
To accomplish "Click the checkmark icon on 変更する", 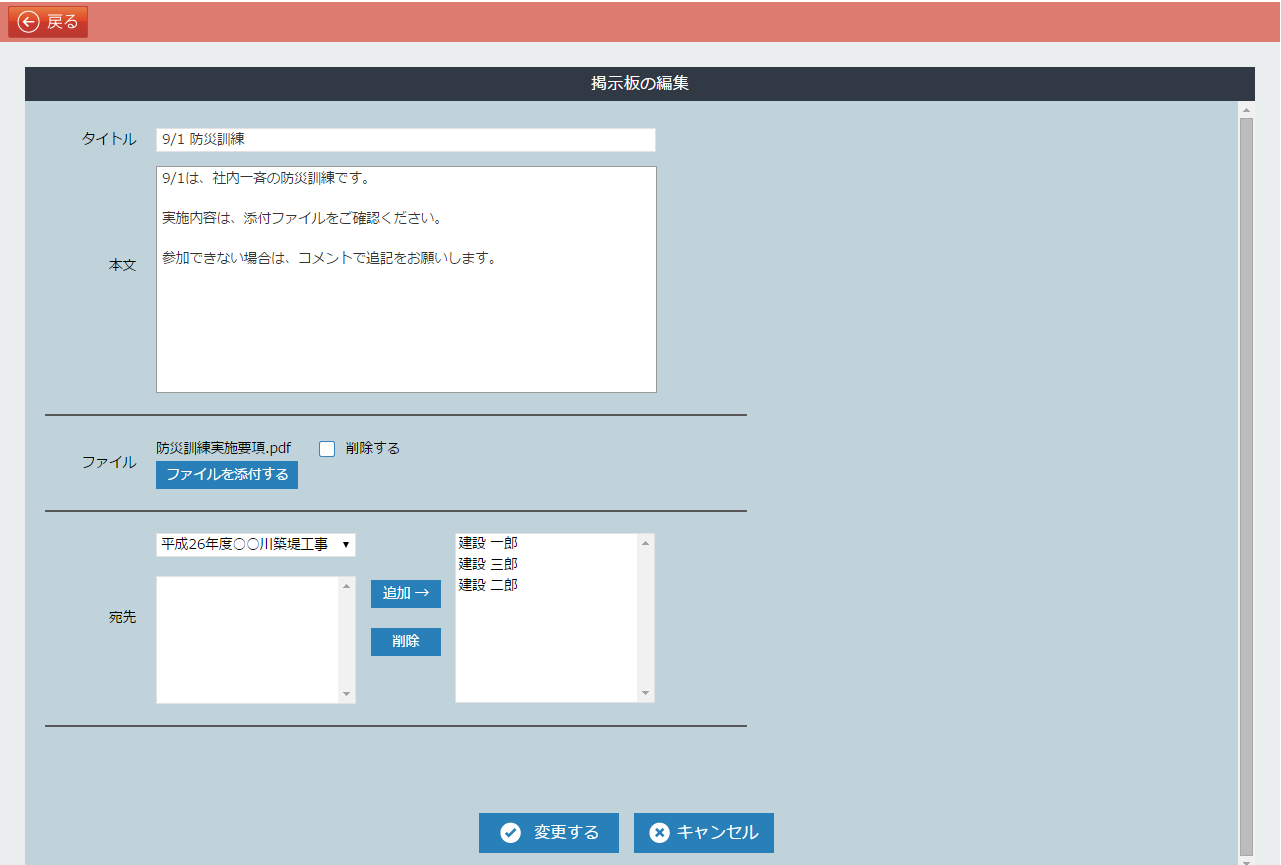I will (x=511, y=833).
